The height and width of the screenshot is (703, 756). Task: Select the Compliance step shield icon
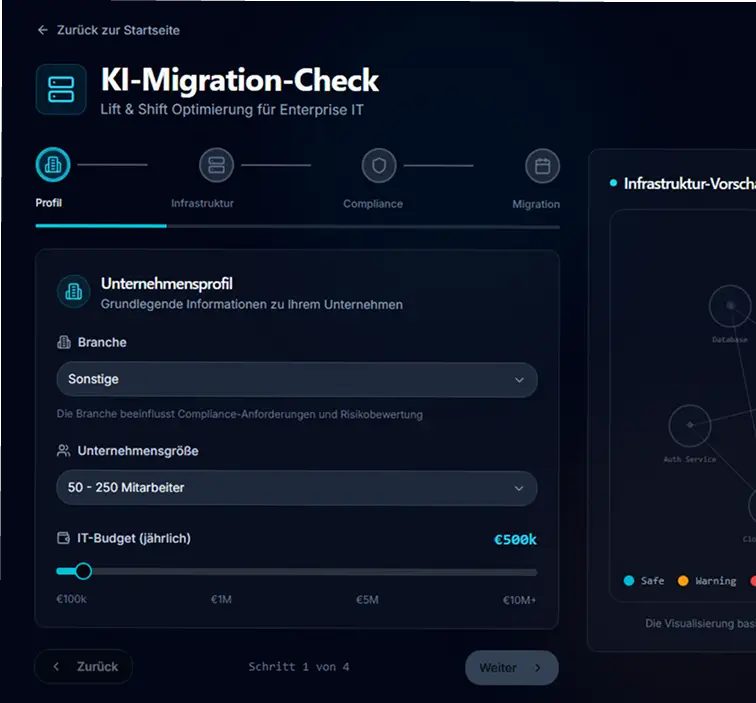click(x=379, y=165)
